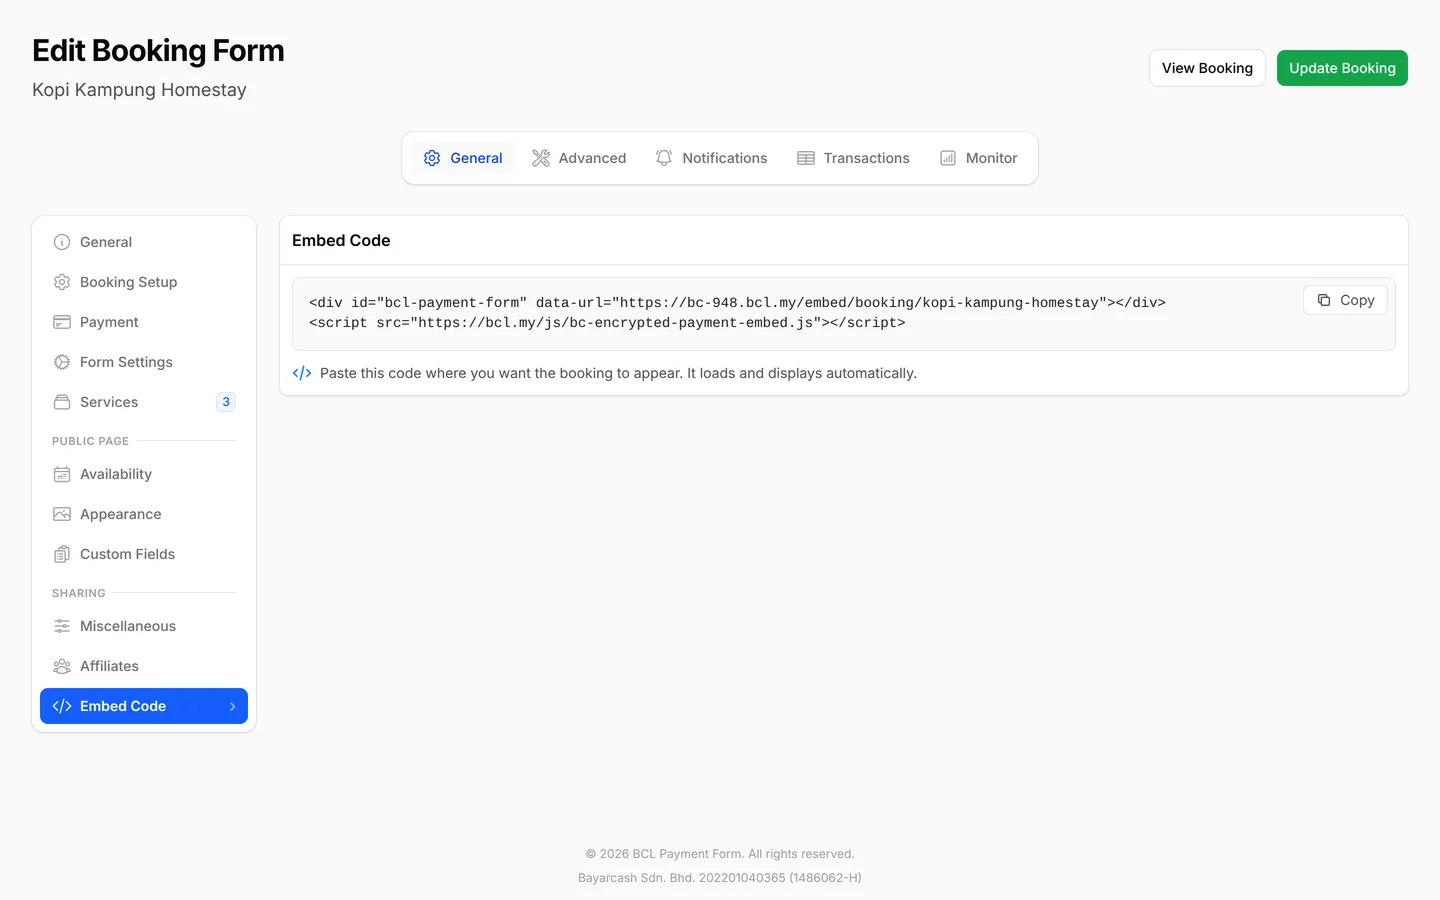Select the General tab in top bar
The height and width of the screenshot is (900, 1440).
463,158
